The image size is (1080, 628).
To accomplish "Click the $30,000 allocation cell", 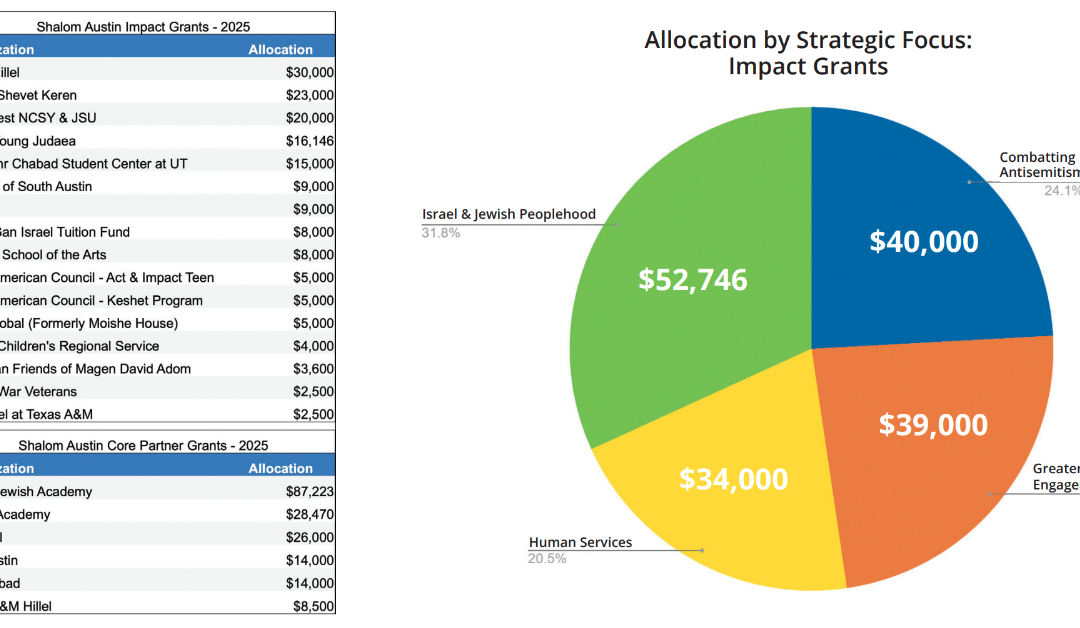I will coord(310,72).
